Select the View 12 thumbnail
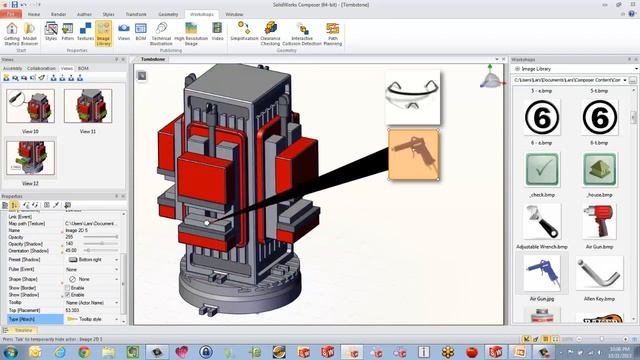The image size is (640, 360). 30,158
